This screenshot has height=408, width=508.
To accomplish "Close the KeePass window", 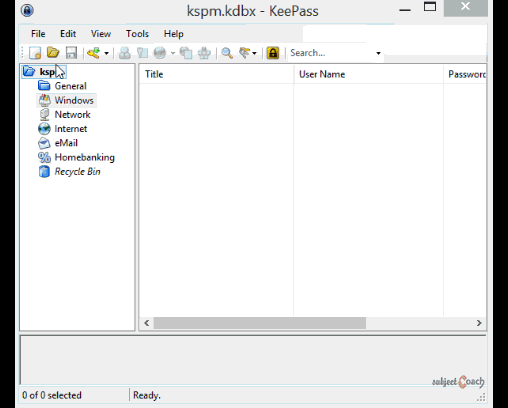I will pyautogui.click(x=466, y=7).
